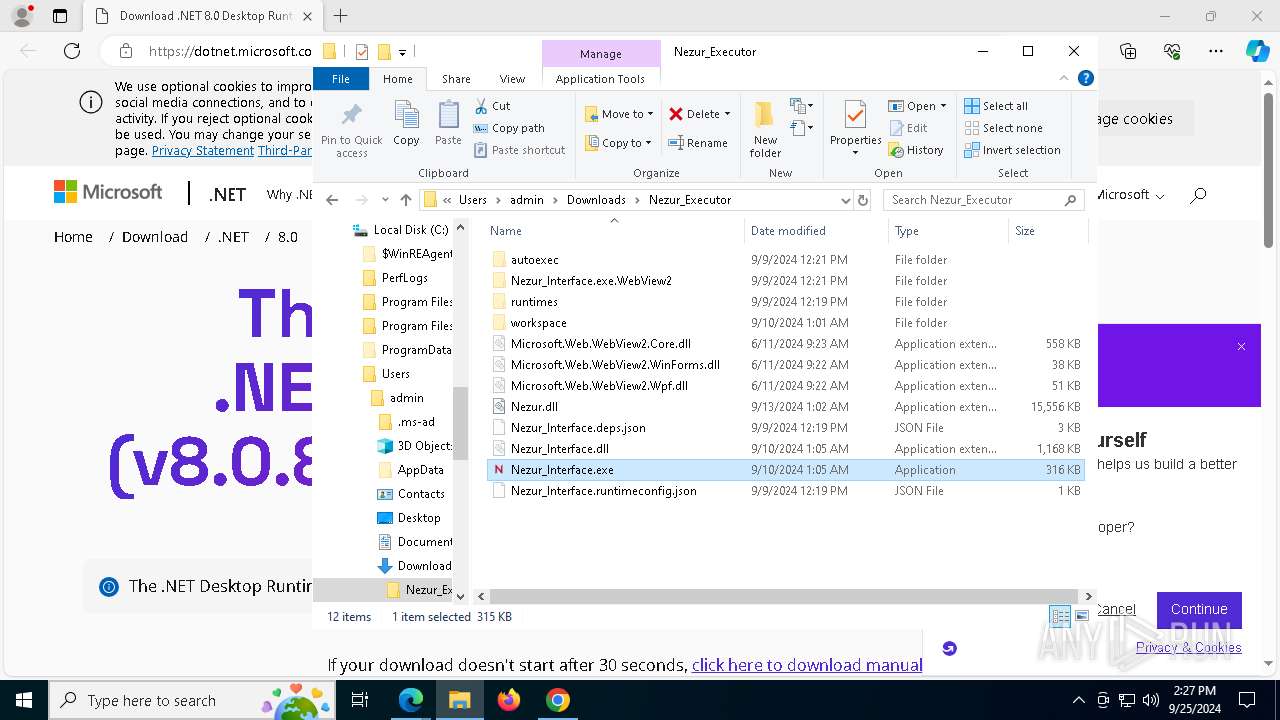
Task: Expand Properties dropdown arrow
Action: click(855, 153)
